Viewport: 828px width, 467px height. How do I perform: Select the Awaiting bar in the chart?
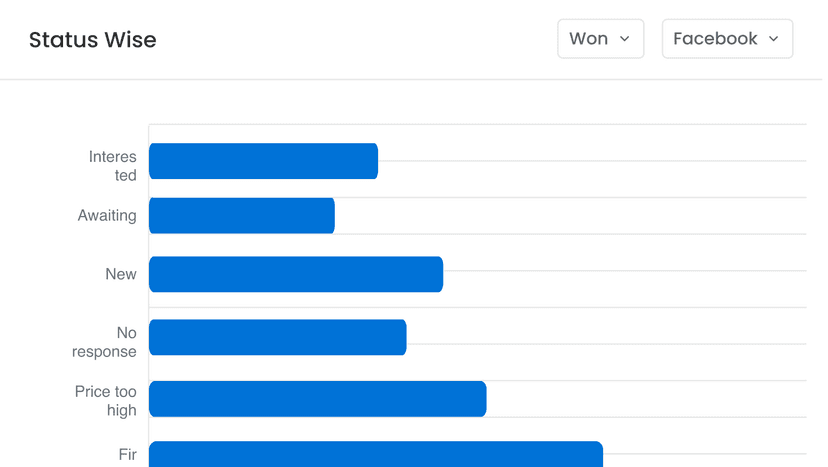click(241, 216)
